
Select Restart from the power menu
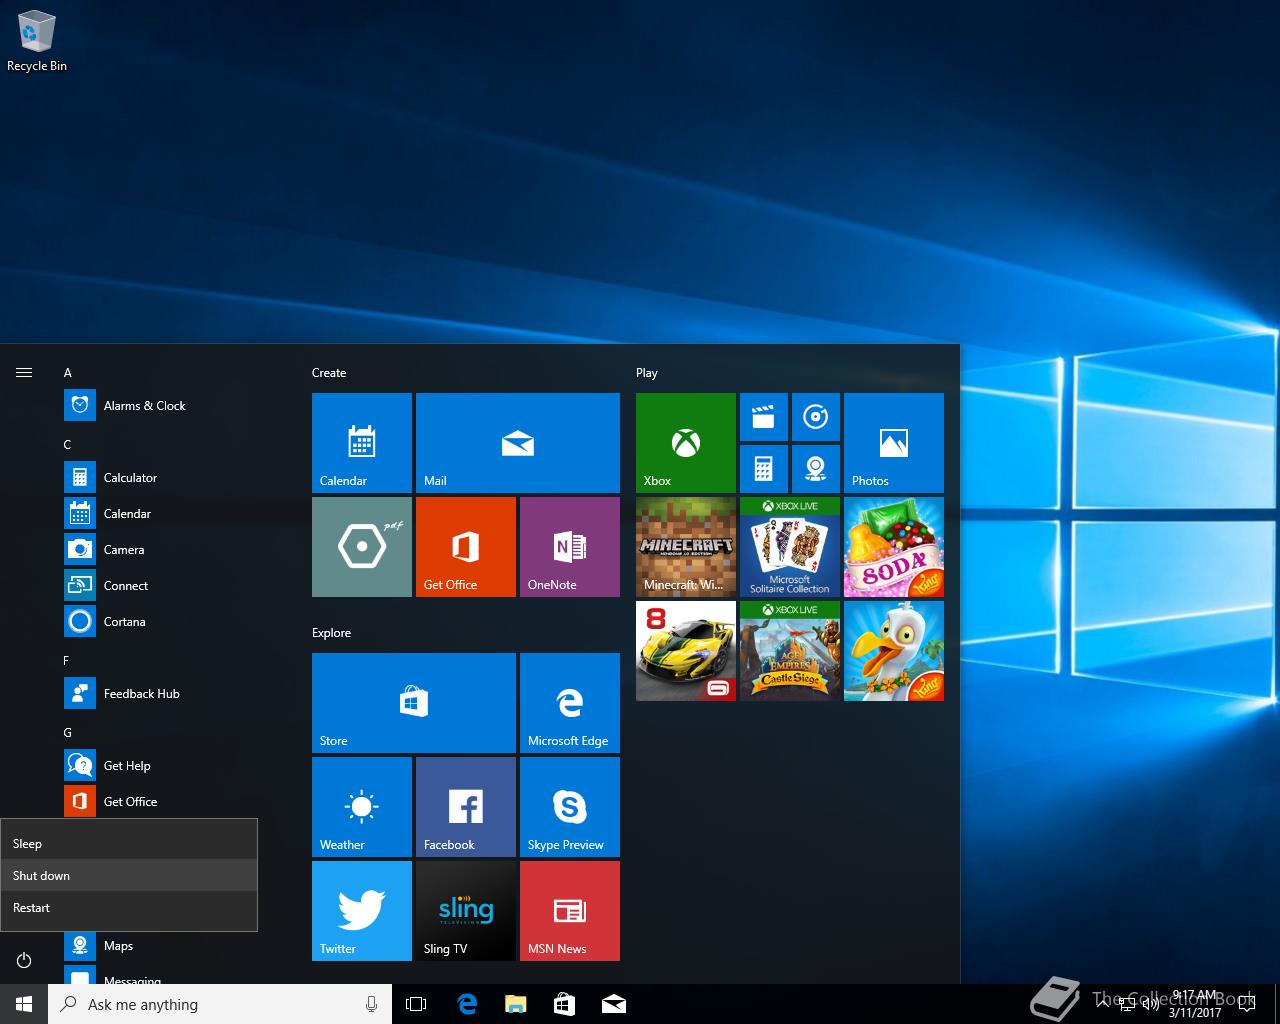[x=129, y=908]
